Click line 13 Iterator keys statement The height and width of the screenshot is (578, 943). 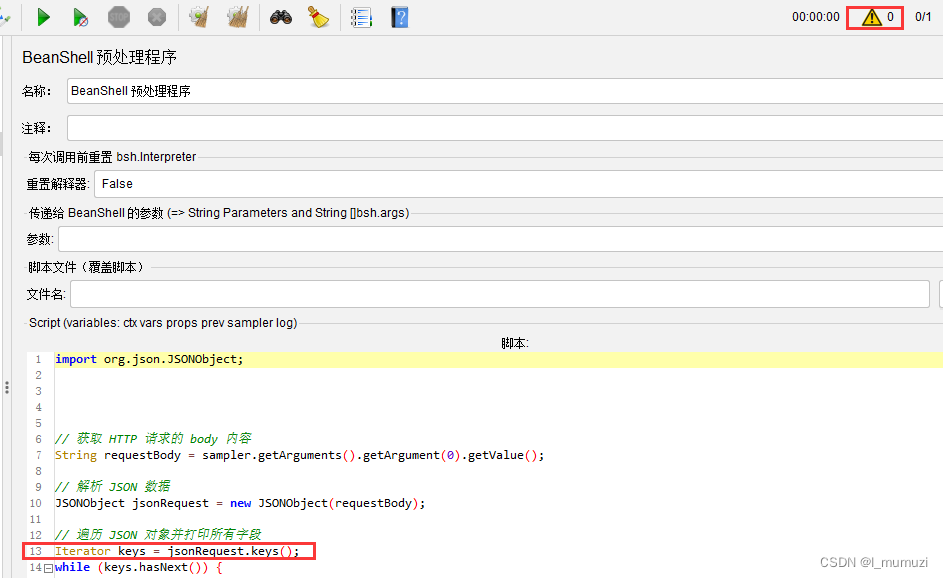click(x=177, y=551)
